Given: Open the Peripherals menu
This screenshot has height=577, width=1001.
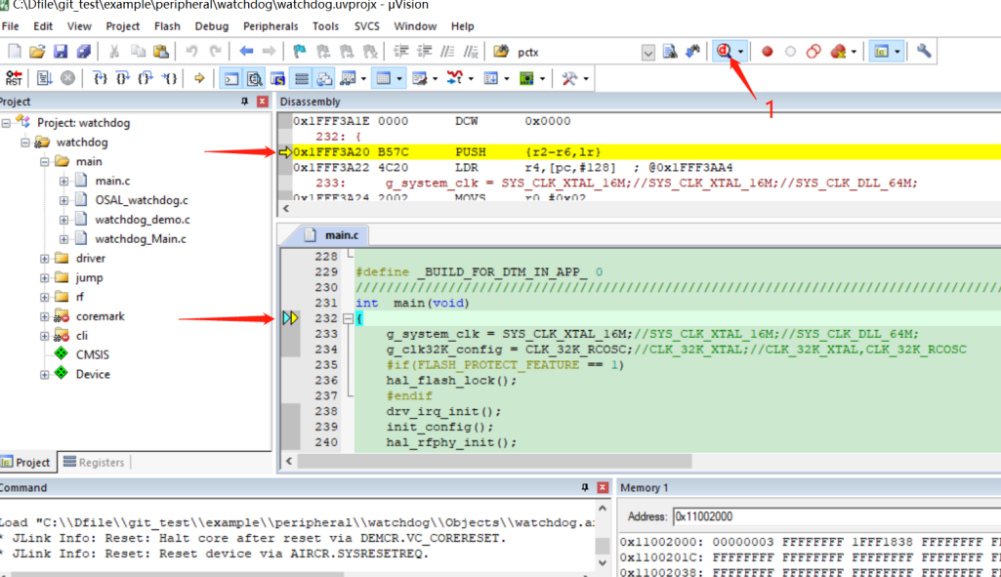Looking at the screenshot, I should [270, 26].
